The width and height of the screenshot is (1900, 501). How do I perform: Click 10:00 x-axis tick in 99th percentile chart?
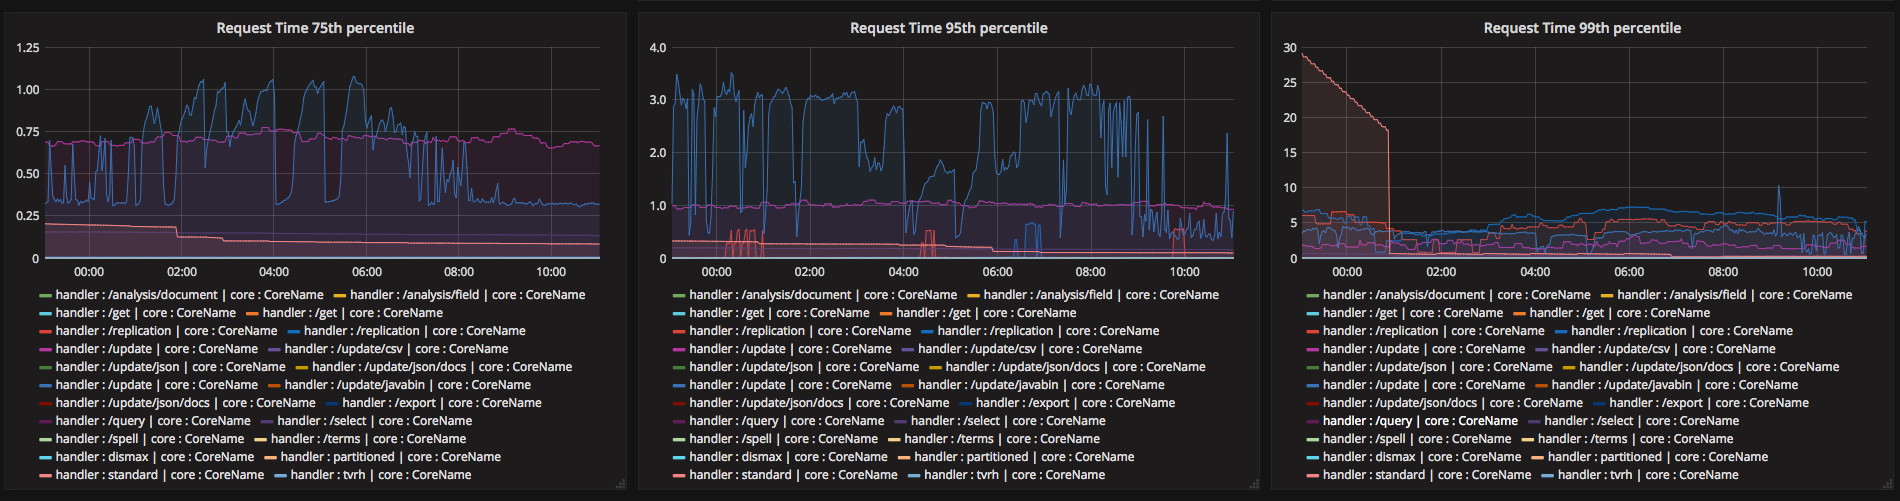coord(1817,272)
